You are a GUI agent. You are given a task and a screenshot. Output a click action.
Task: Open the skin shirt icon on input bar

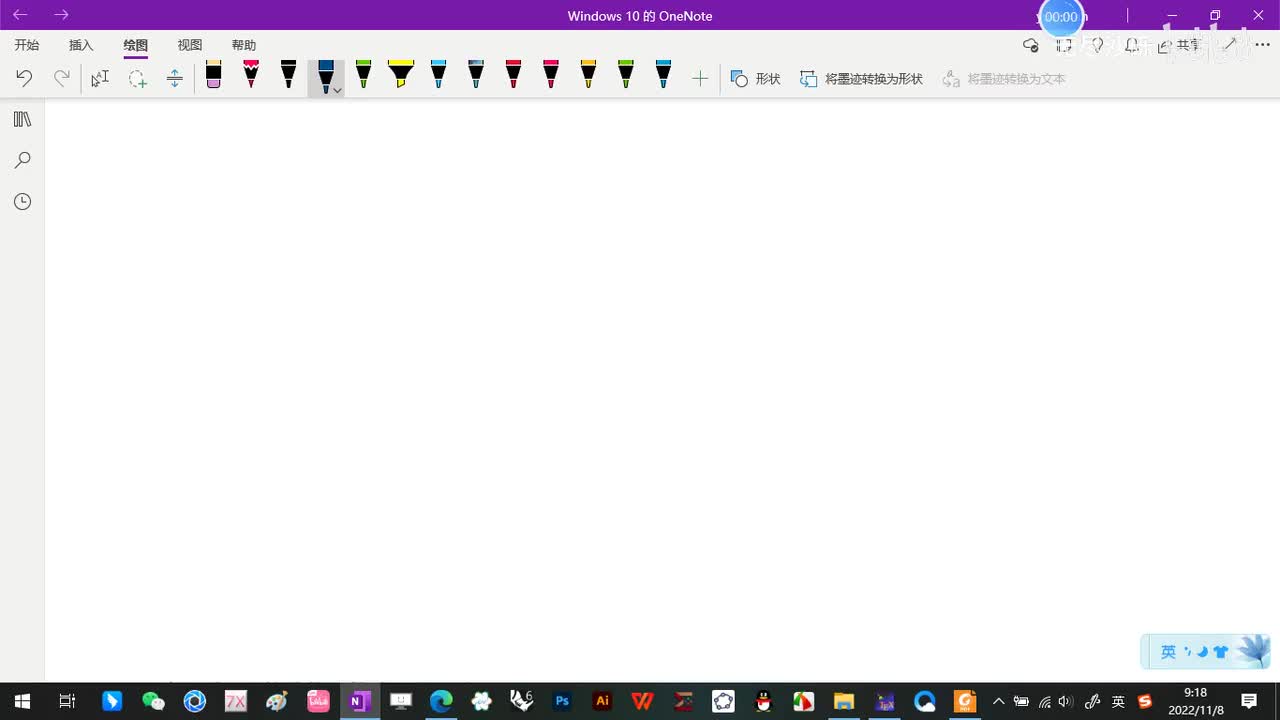click(x=1221, y=652)
